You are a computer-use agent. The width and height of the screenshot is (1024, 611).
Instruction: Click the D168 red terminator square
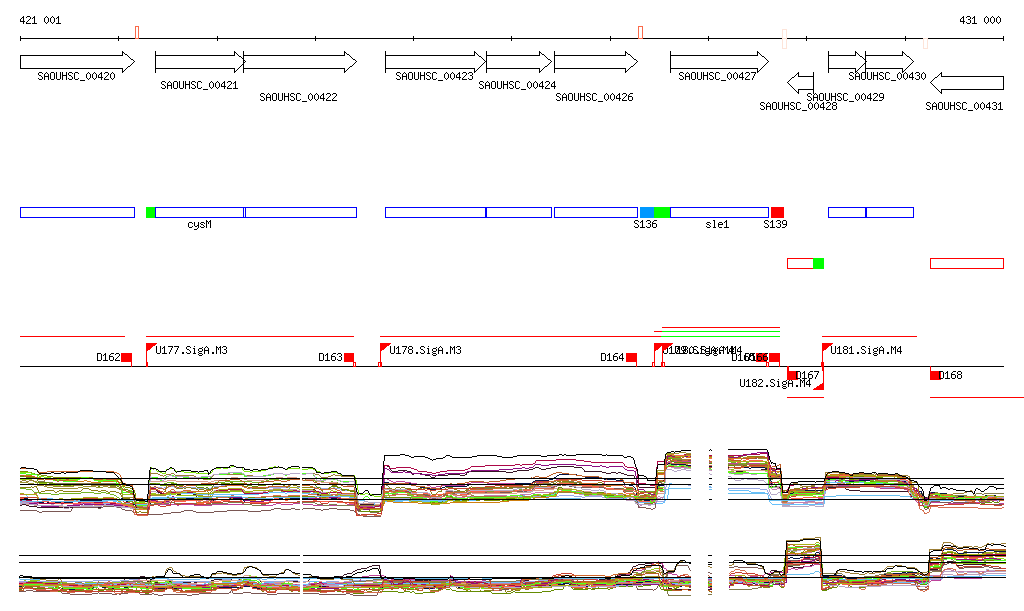[x=935, y=375]
